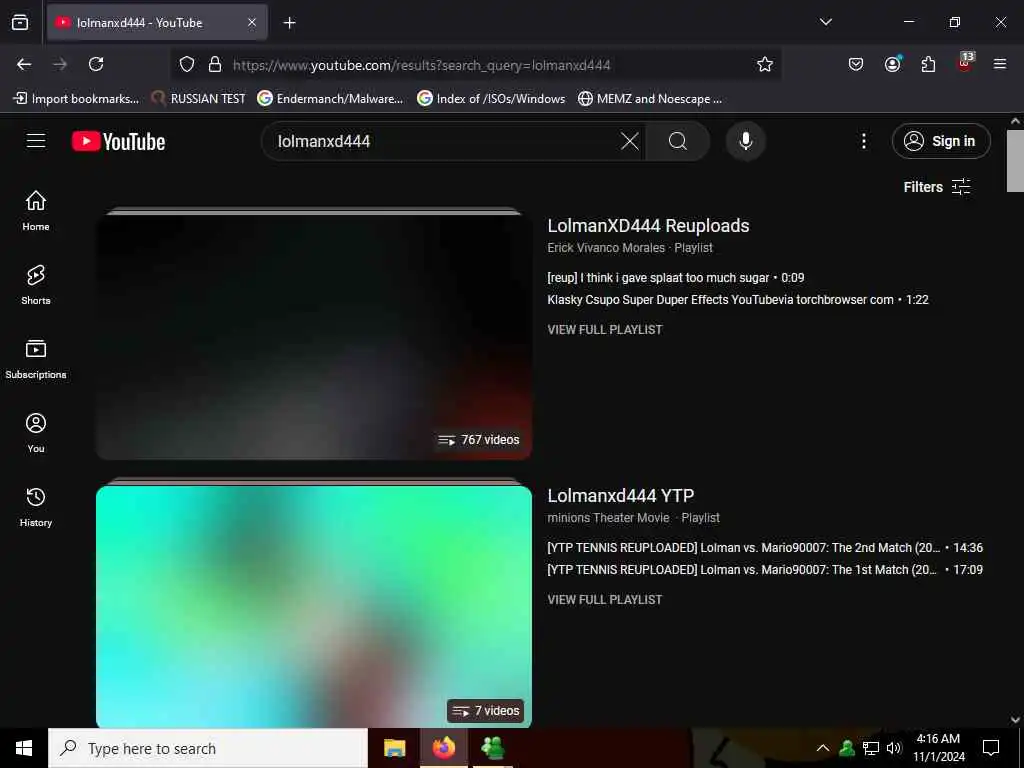Open MEMZ and Noescape bookmark
The height and width of the screenshot is (768, 1024).
click(650, 99)
